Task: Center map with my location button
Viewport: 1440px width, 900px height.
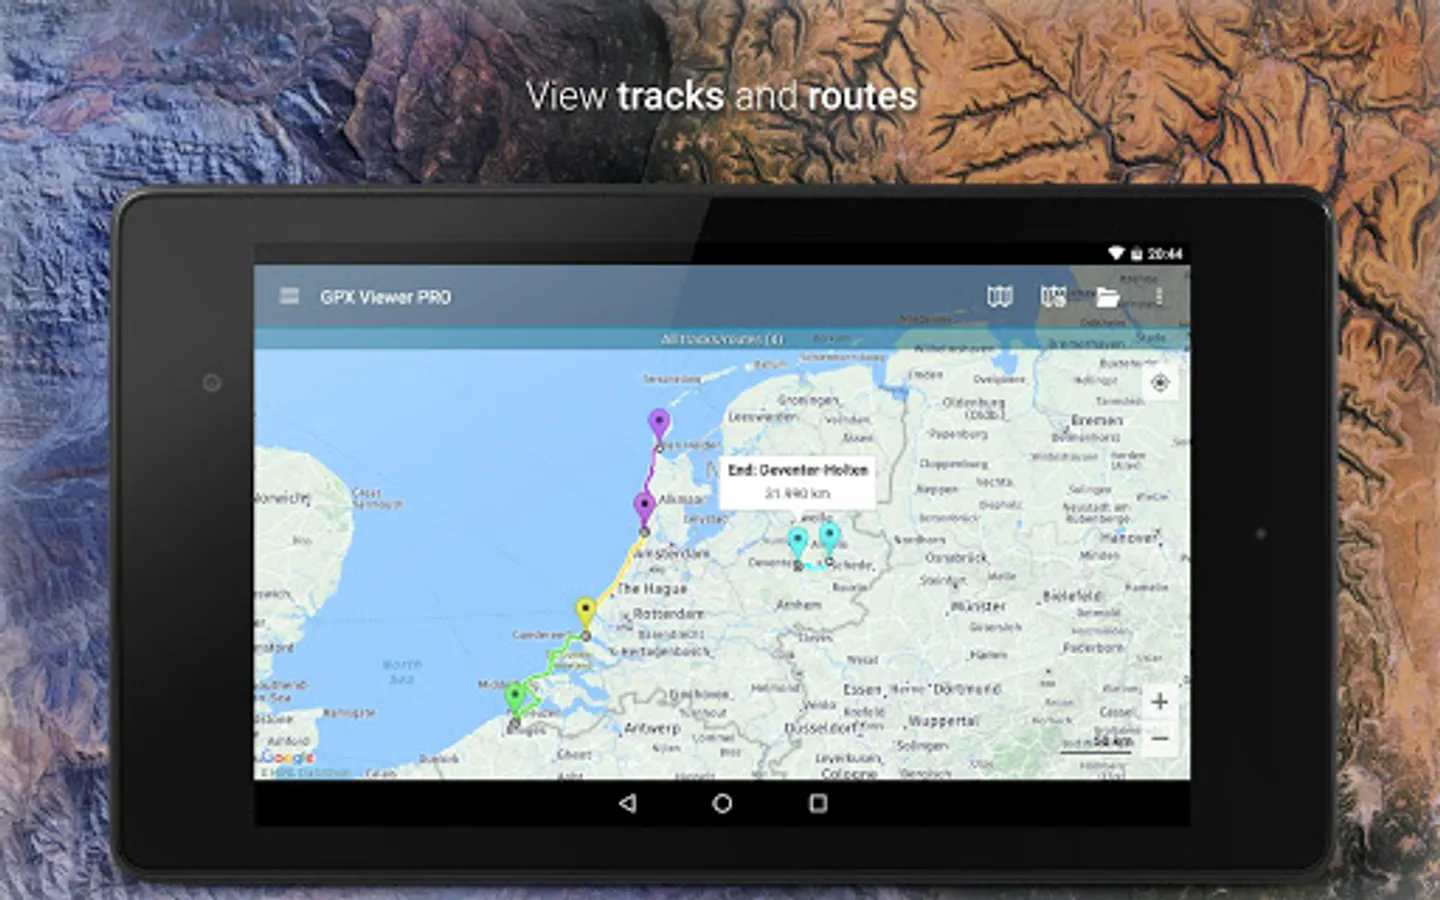Action: [x=1160, y=383]
